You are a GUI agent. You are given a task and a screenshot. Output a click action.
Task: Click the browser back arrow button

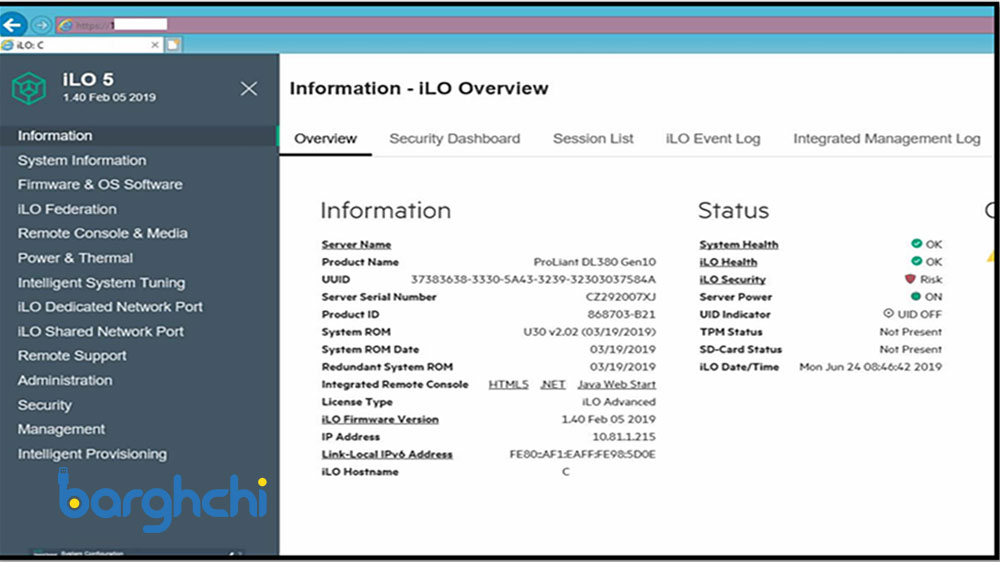14,25
